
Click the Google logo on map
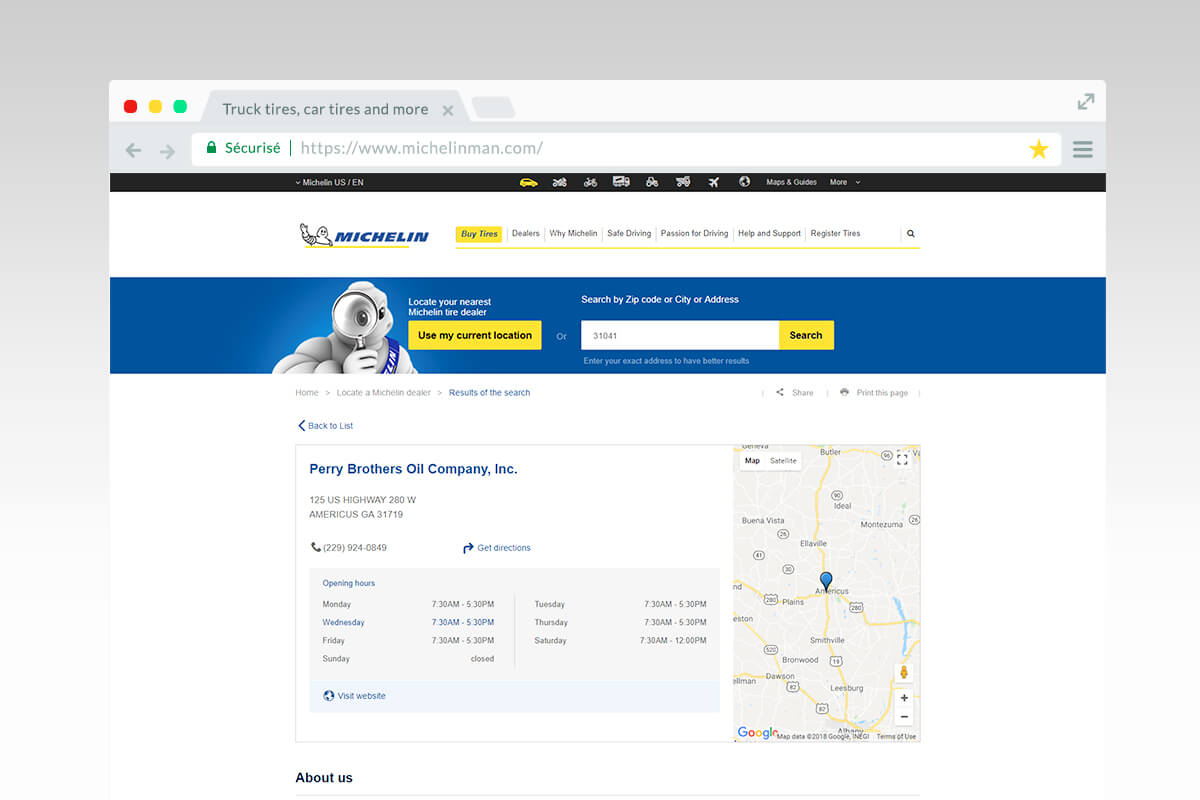coord(757,733)
